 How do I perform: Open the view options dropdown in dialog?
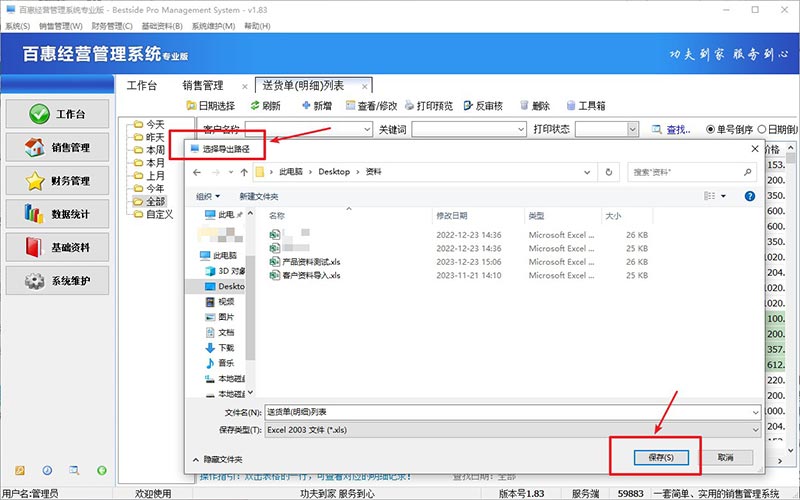723,196
